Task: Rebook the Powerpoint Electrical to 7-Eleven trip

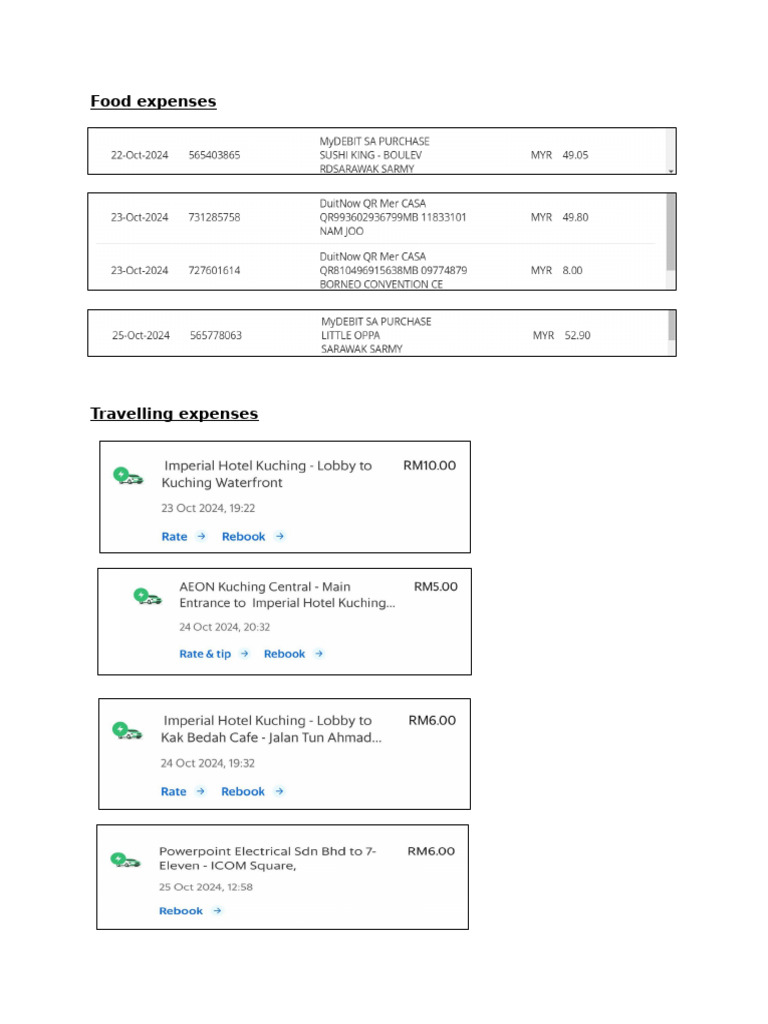Action: tap(181, 911)
